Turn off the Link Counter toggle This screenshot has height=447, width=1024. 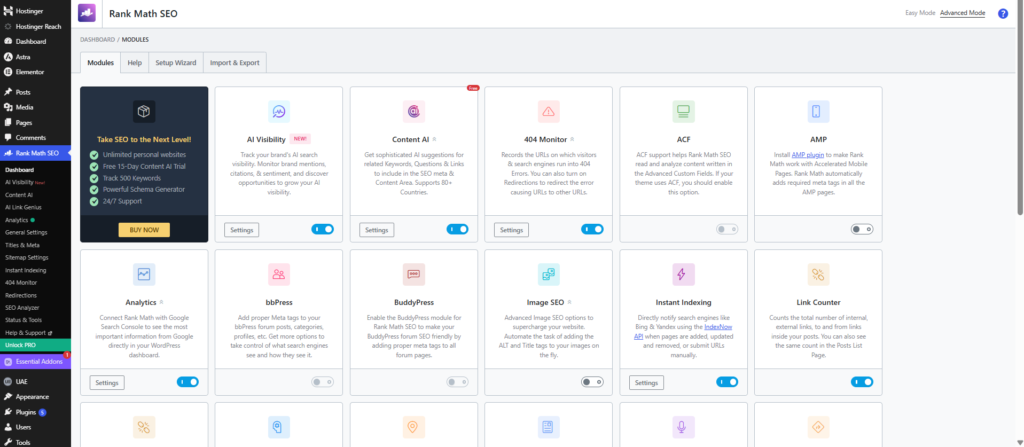click(x=862, y=382)
